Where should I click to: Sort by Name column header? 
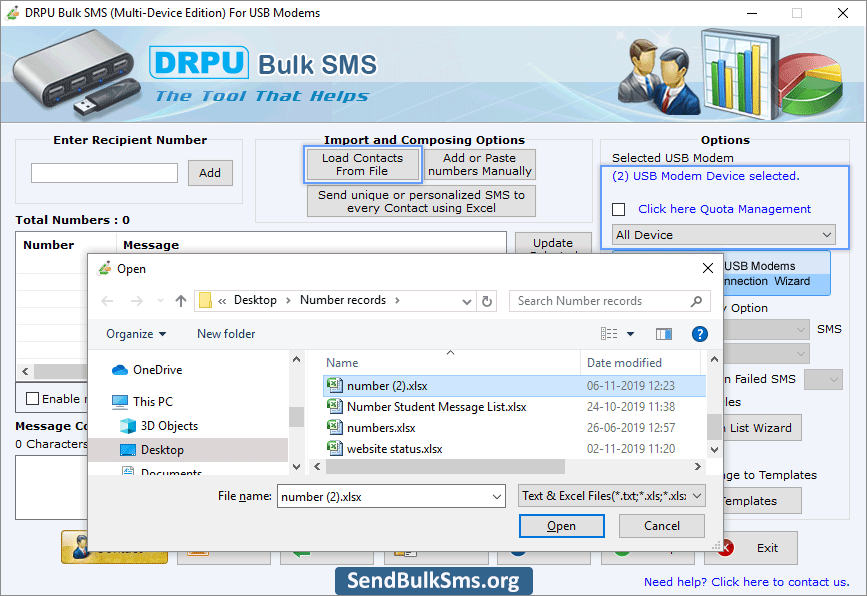(342, 363)
